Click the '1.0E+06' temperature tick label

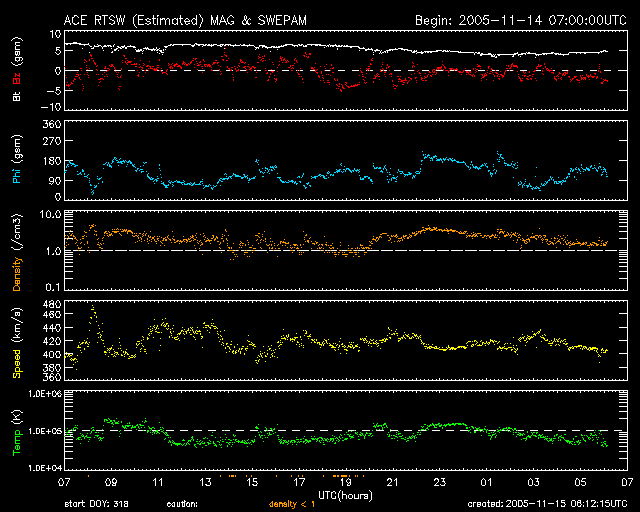pos(45,394)
